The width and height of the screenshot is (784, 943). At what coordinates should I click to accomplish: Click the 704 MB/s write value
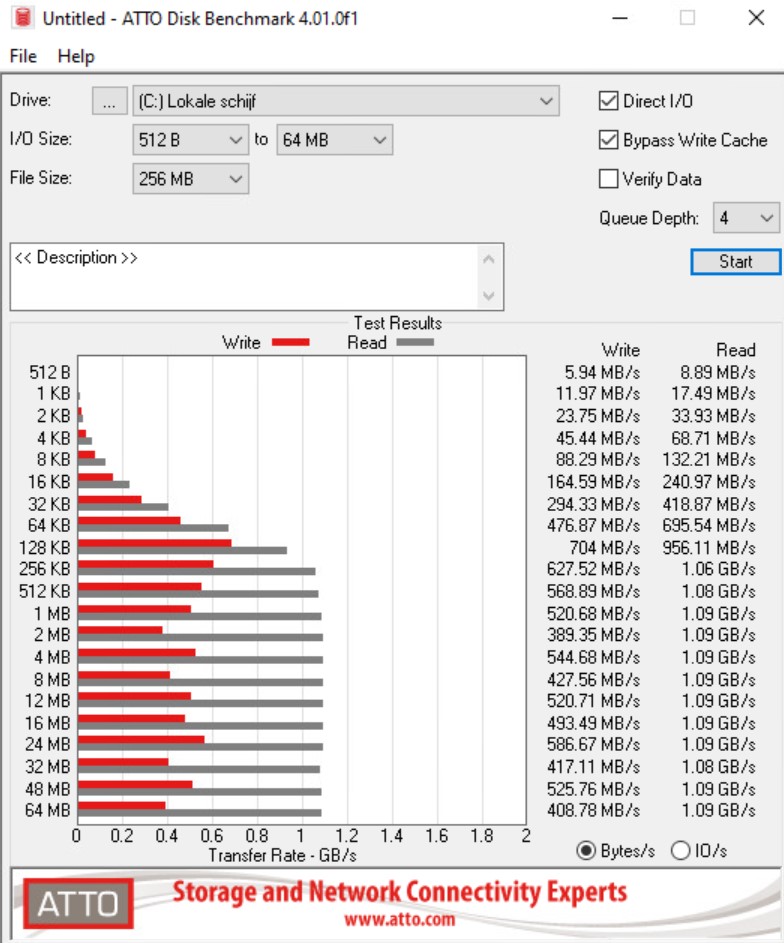(604, 548)
